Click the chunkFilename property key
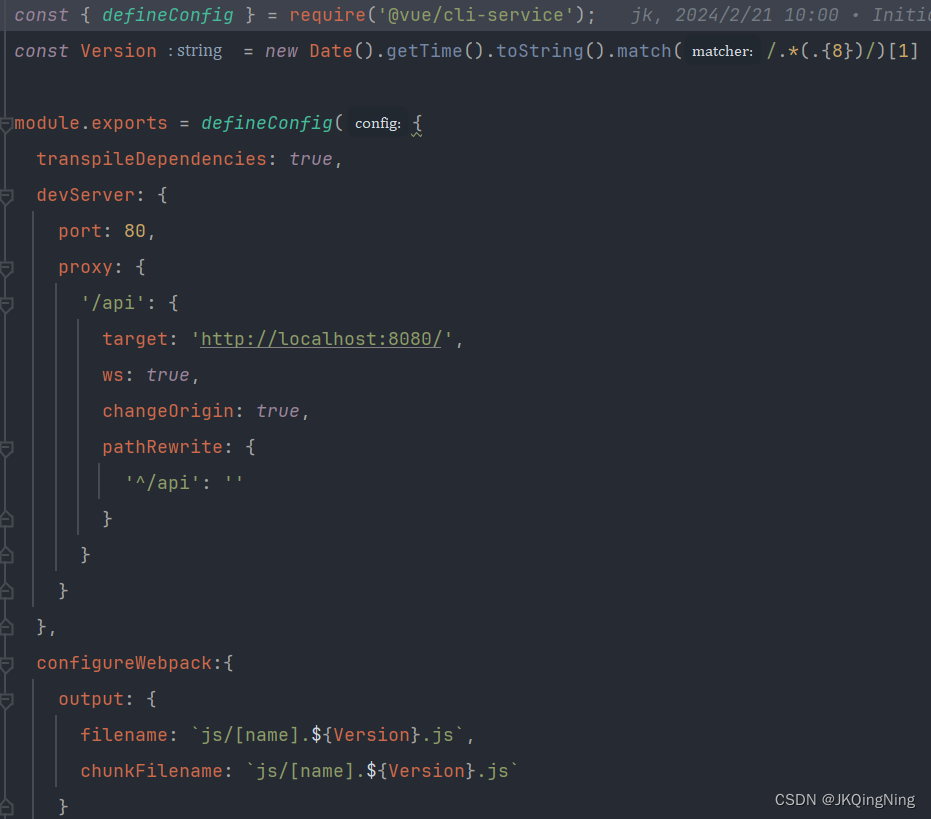 click(x=151, y=771)
